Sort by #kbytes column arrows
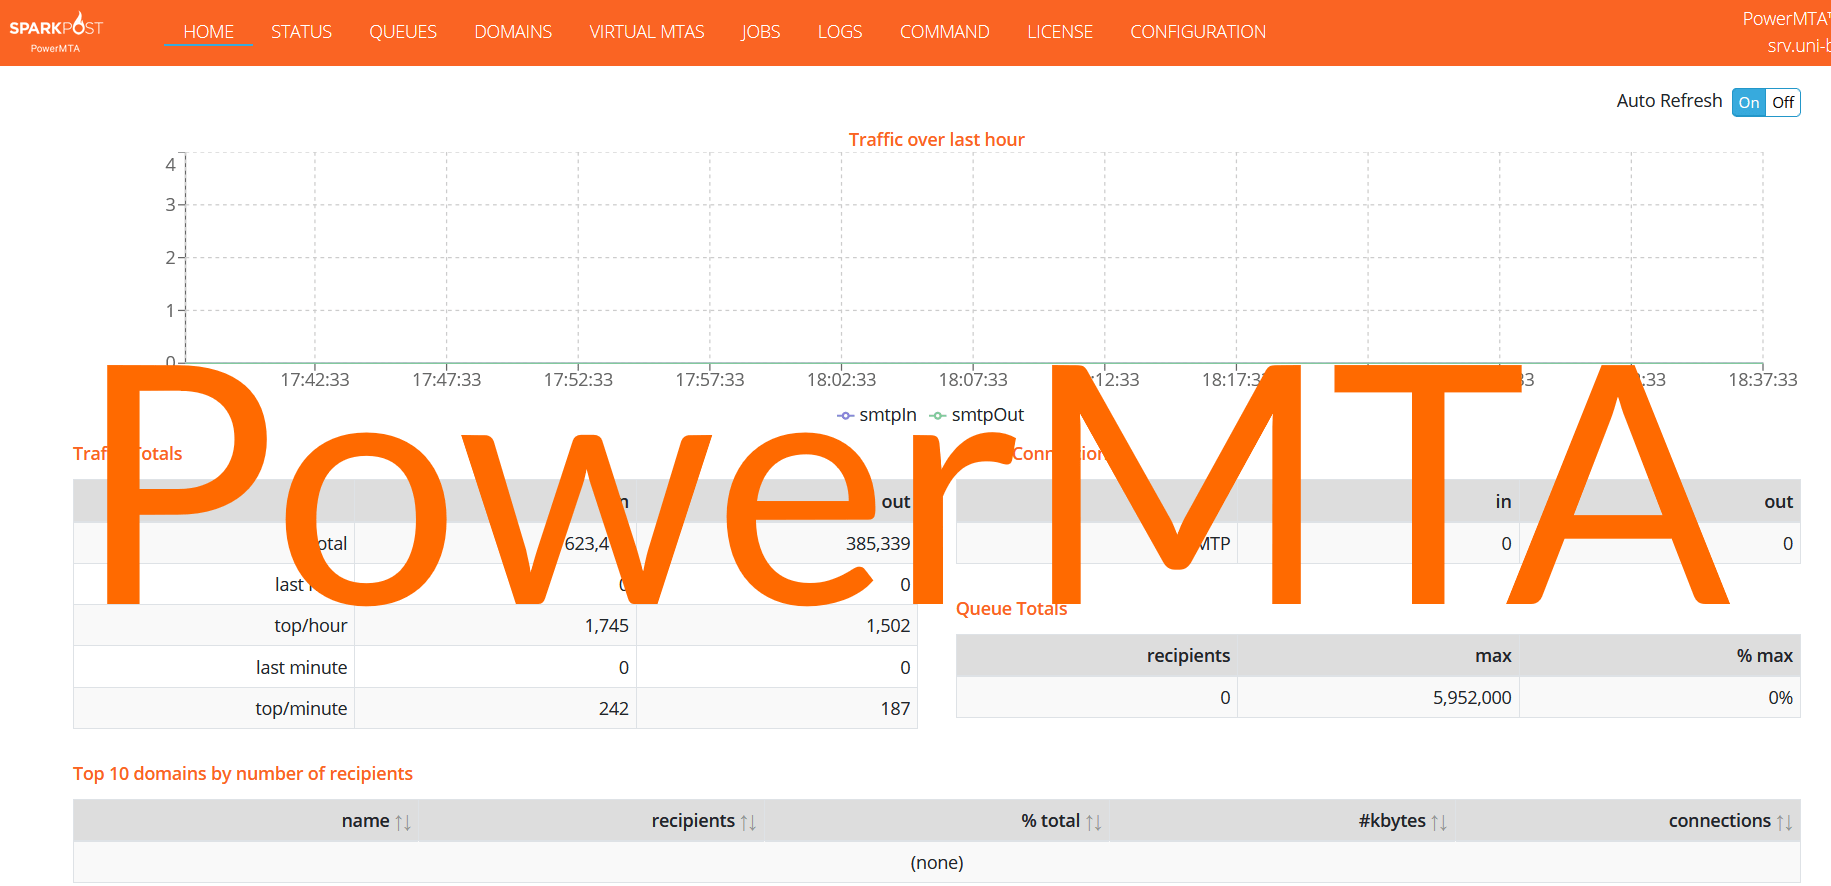The height and width of the screenshot is (886, 1831). coord(1439,822)
